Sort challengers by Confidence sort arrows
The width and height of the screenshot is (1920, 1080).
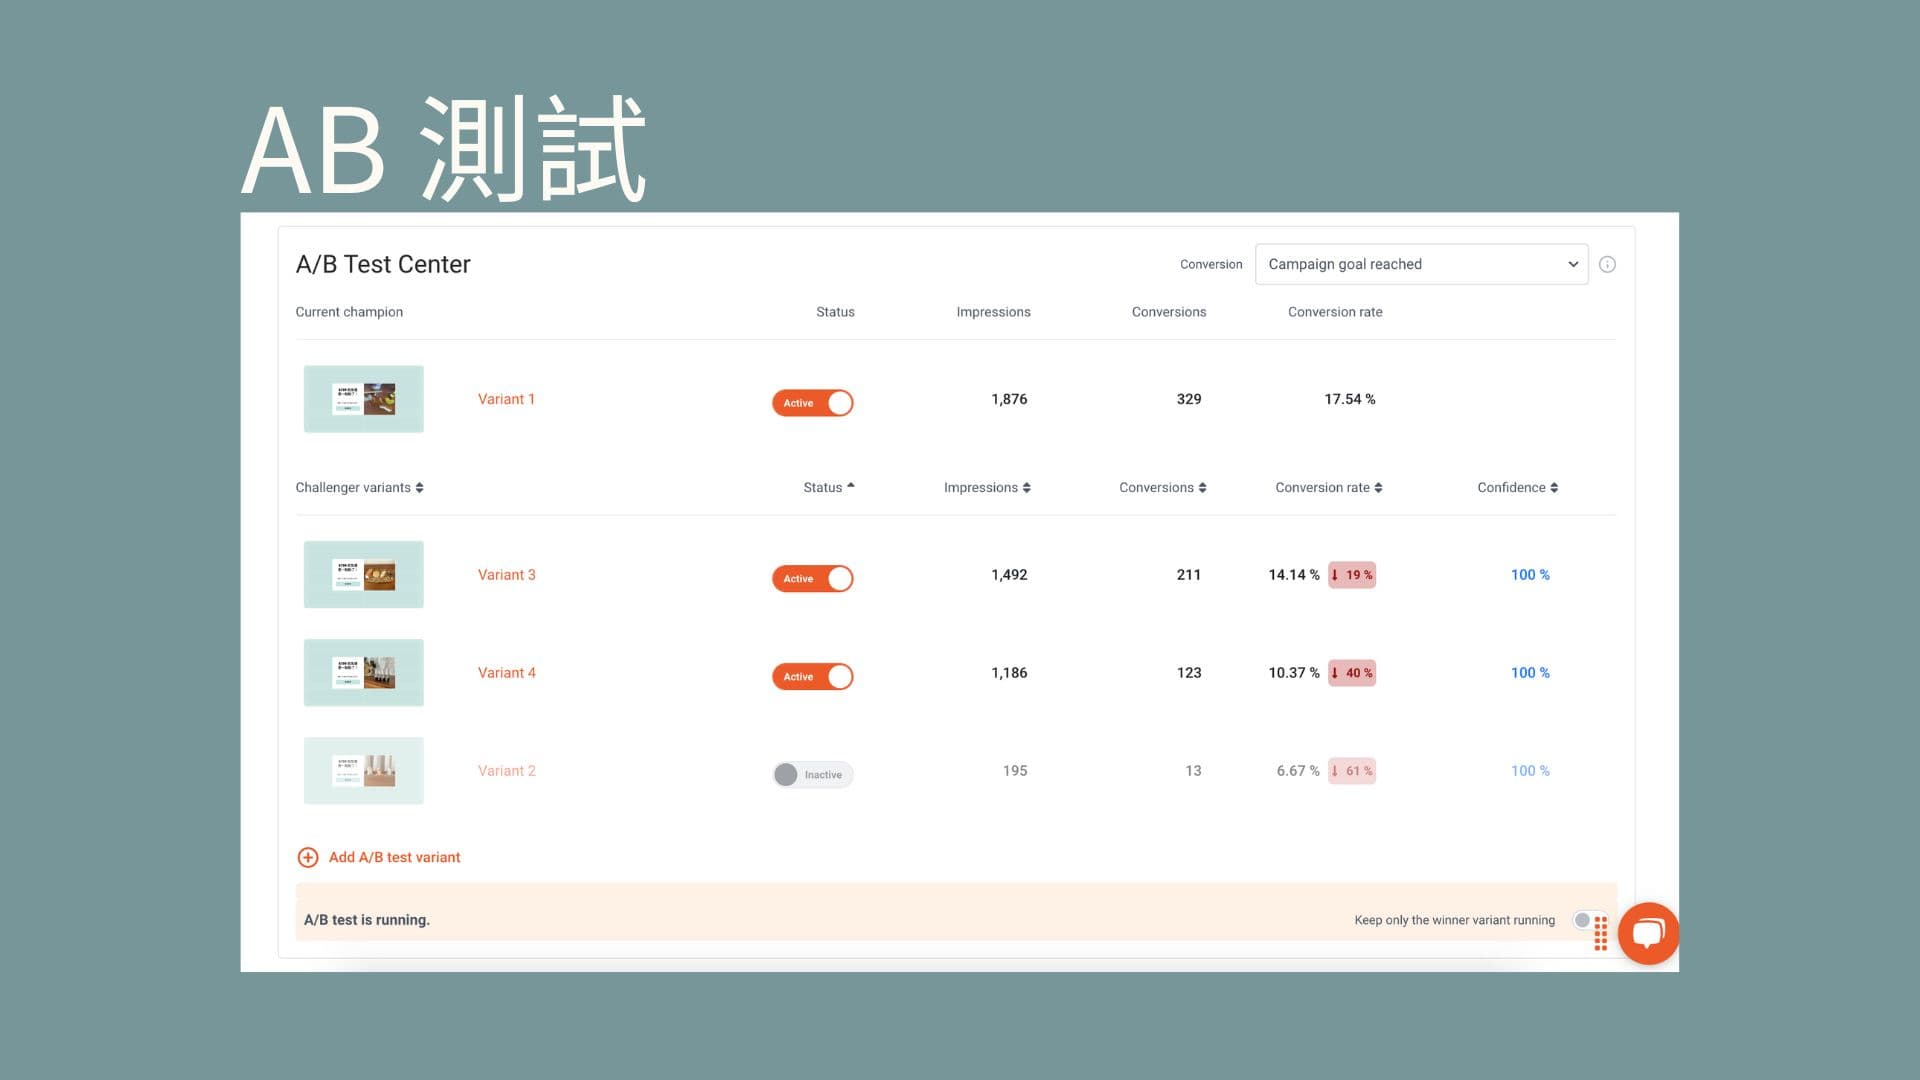tap(1553, 487)
